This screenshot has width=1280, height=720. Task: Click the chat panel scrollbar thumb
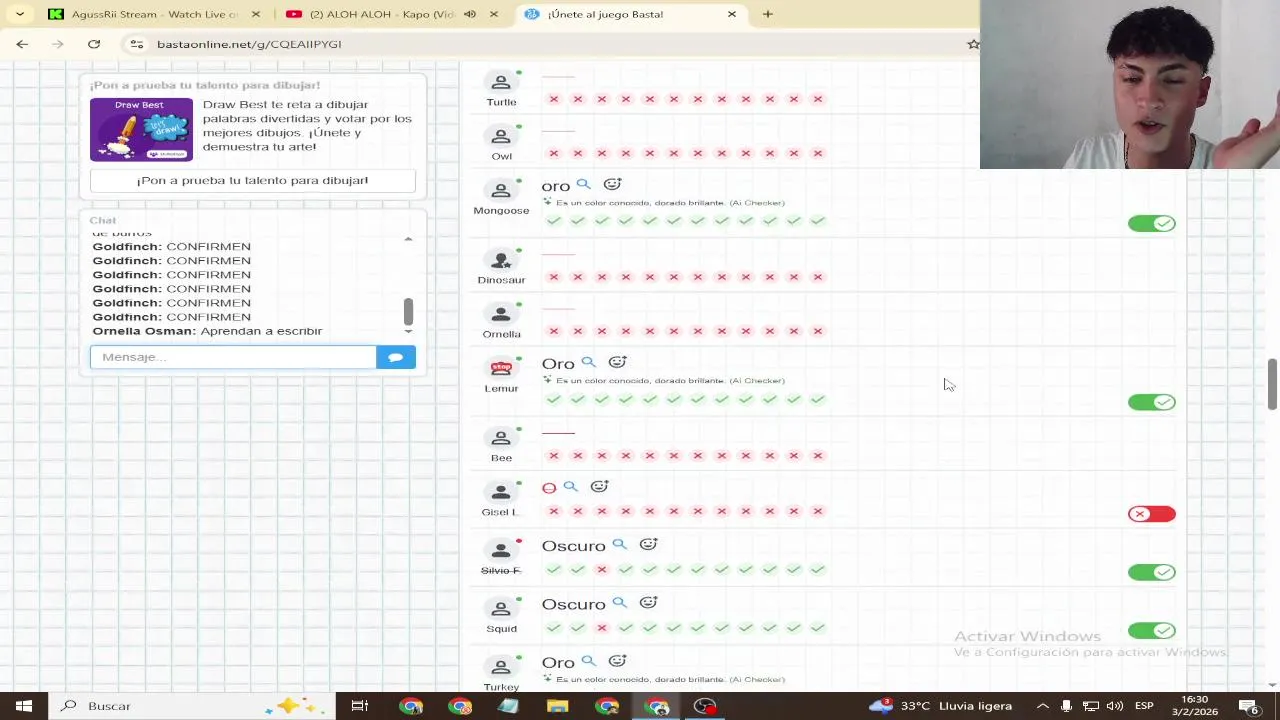(x=408, y=311)
